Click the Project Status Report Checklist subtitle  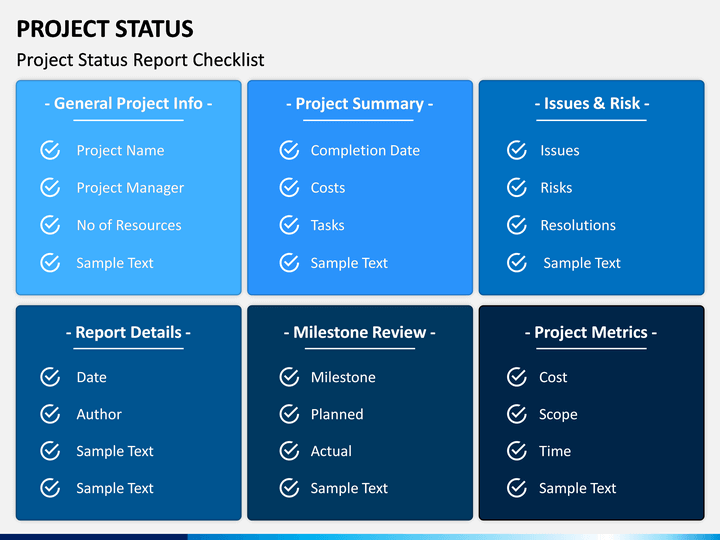[141, 60]
